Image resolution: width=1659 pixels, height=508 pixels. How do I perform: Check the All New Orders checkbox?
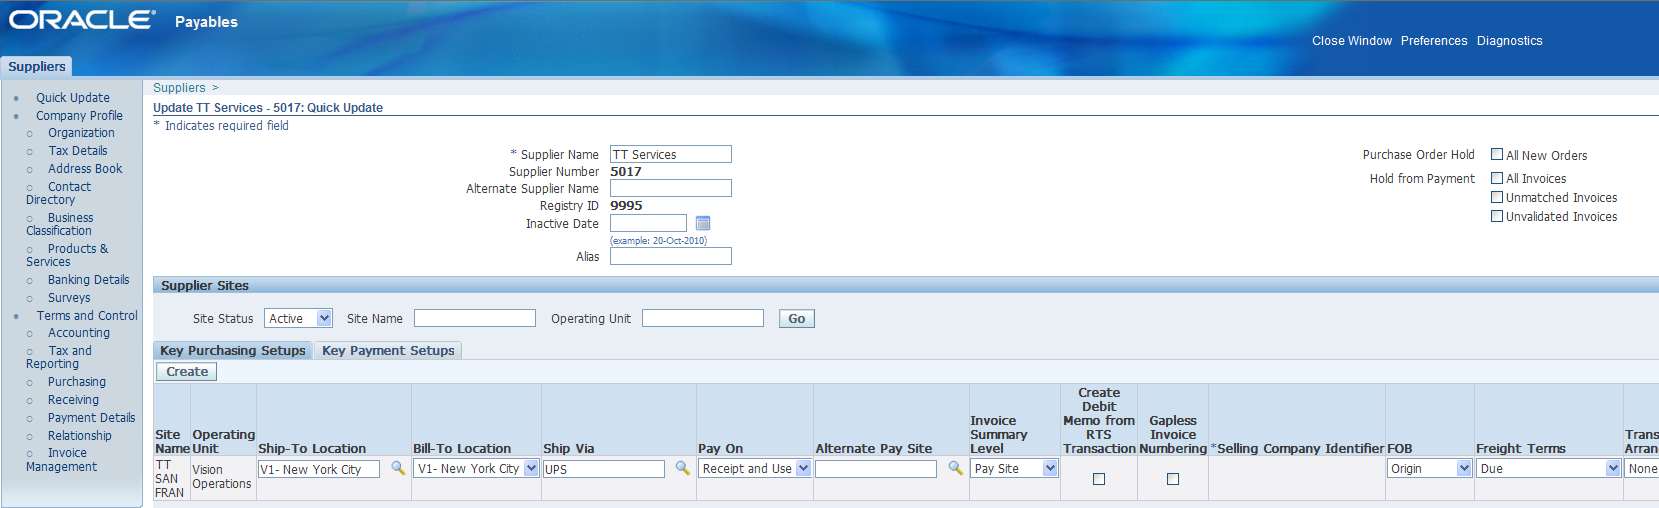pos(1497,155)
